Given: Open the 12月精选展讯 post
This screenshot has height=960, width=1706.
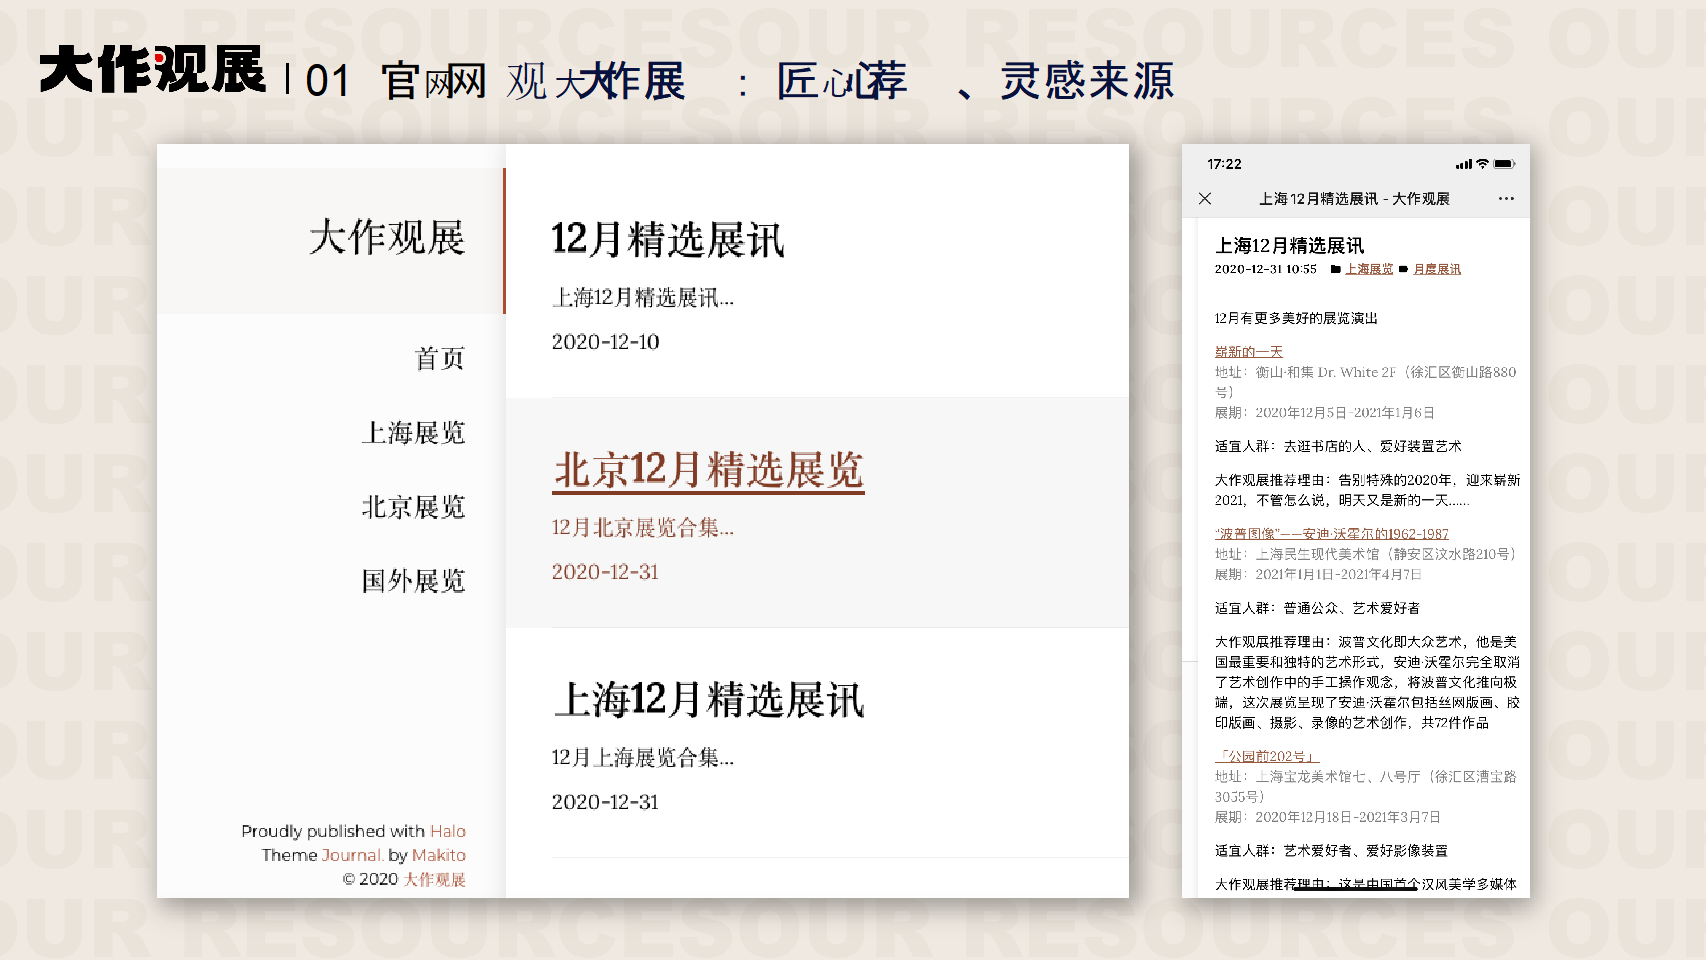Looking at the screenshot, I should (x=667, y=240).
